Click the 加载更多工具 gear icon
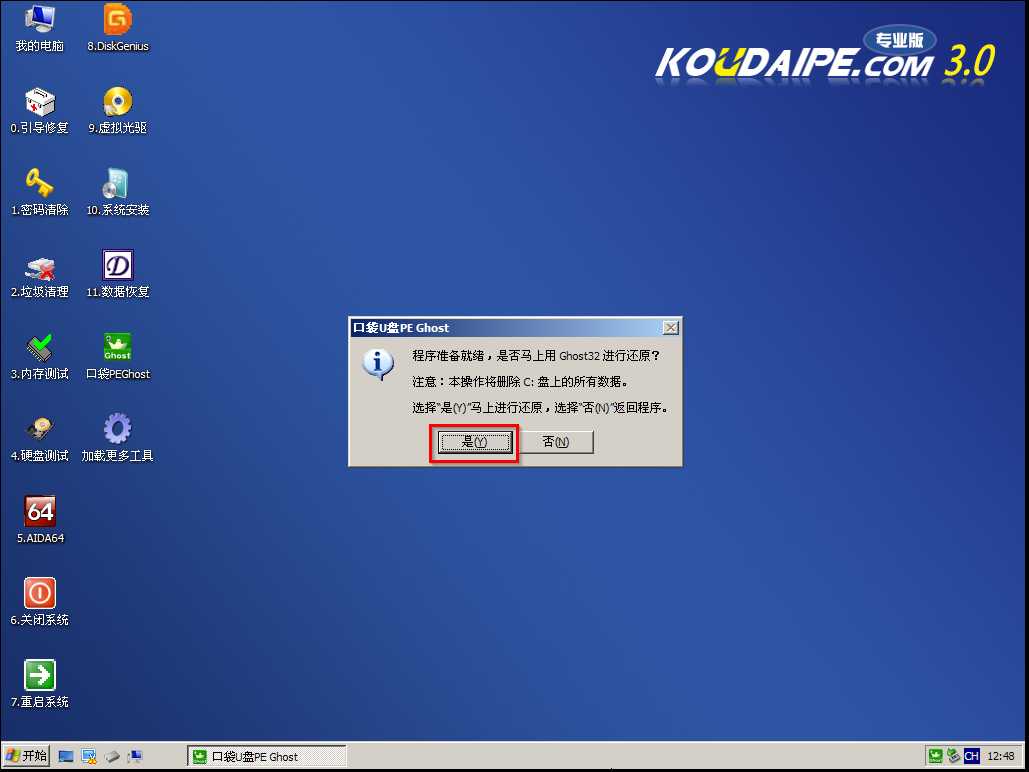Viewport: 1029px width, 772px height. [118, 430]
